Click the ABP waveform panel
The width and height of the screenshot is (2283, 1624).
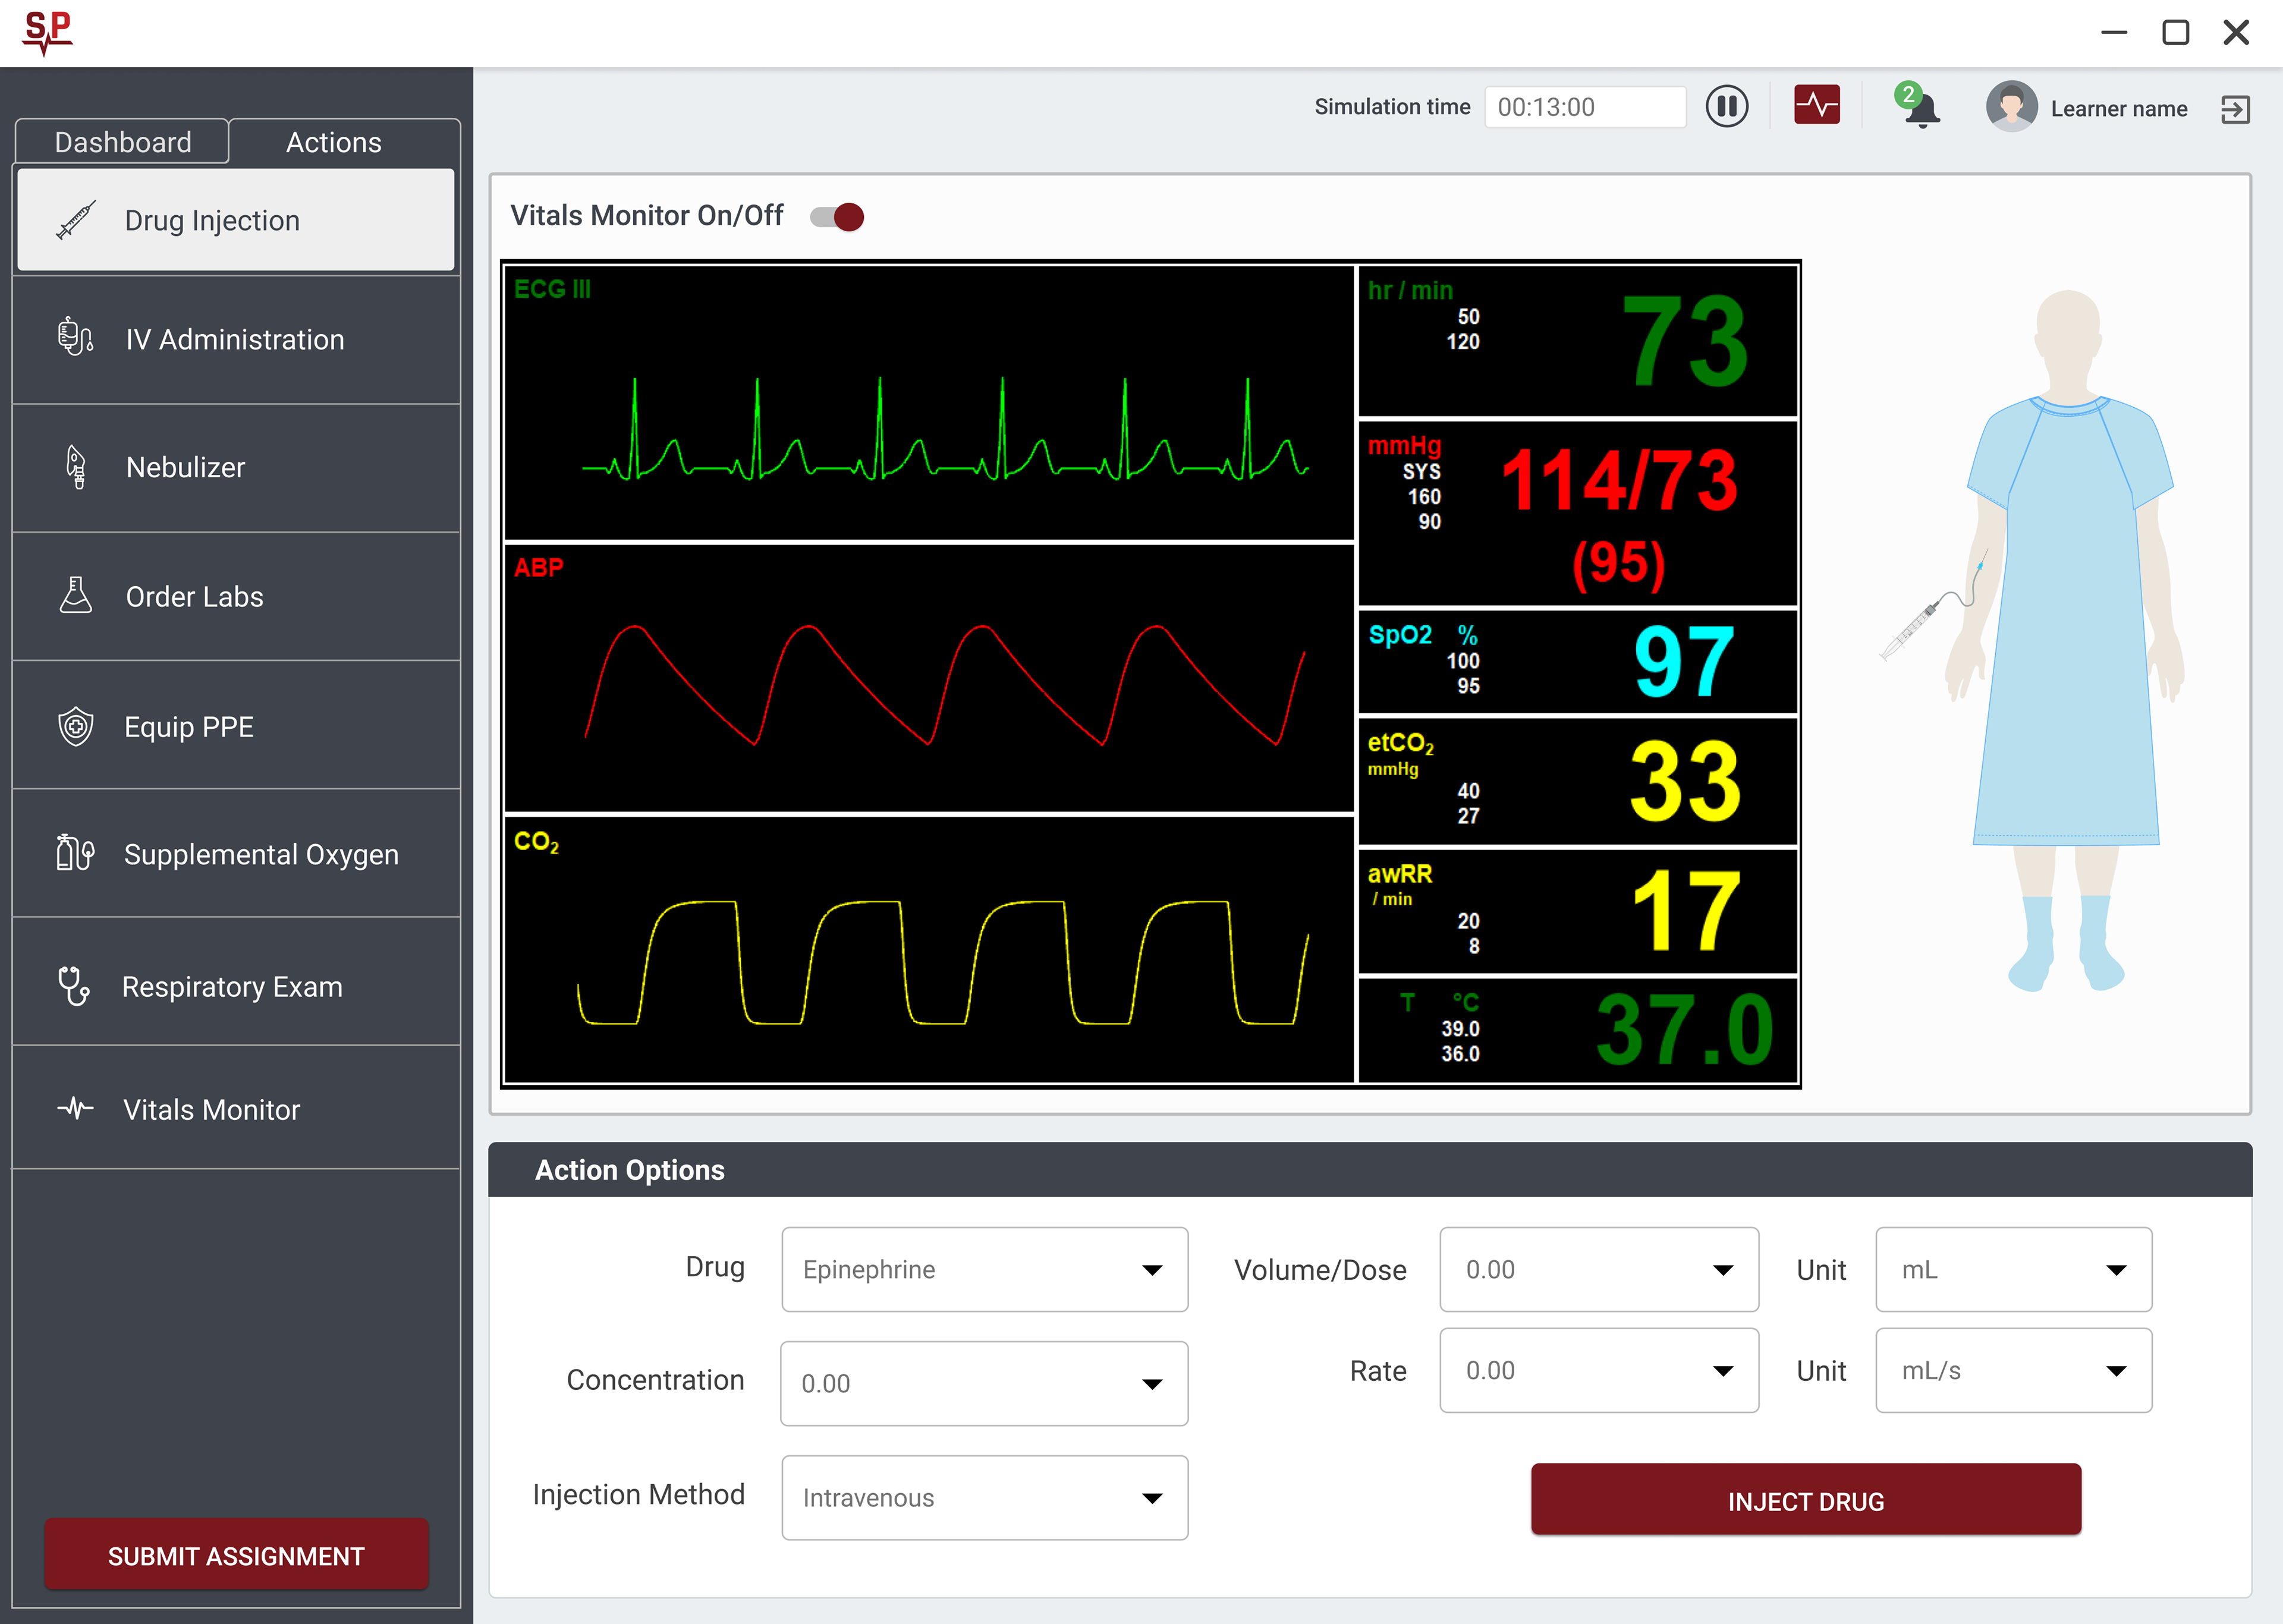point(929,678)
